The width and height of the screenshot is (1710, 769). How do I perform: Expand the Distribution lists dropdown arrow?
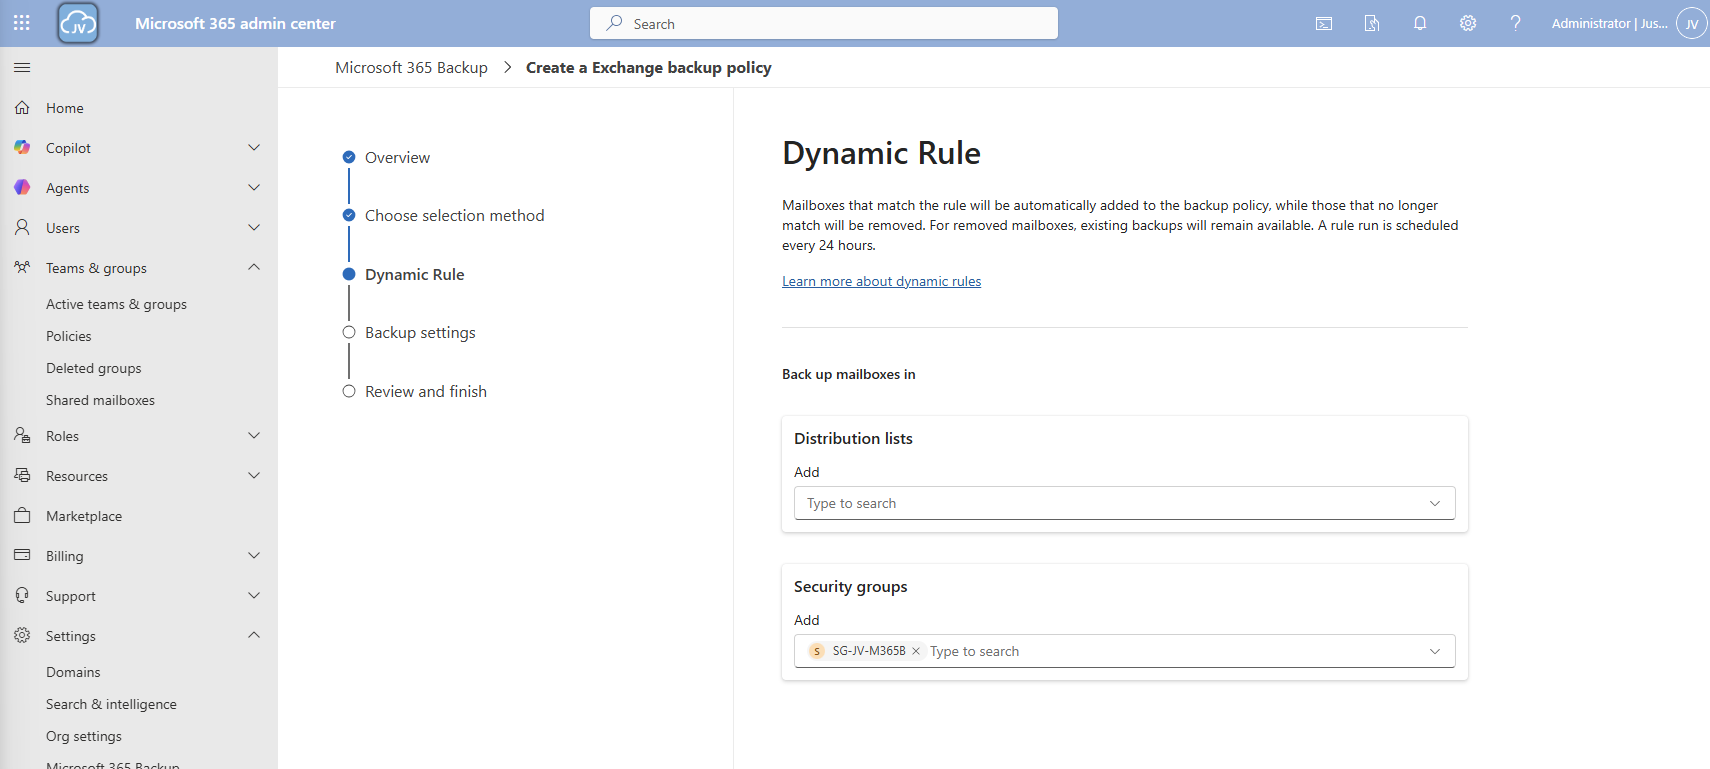1435,503
